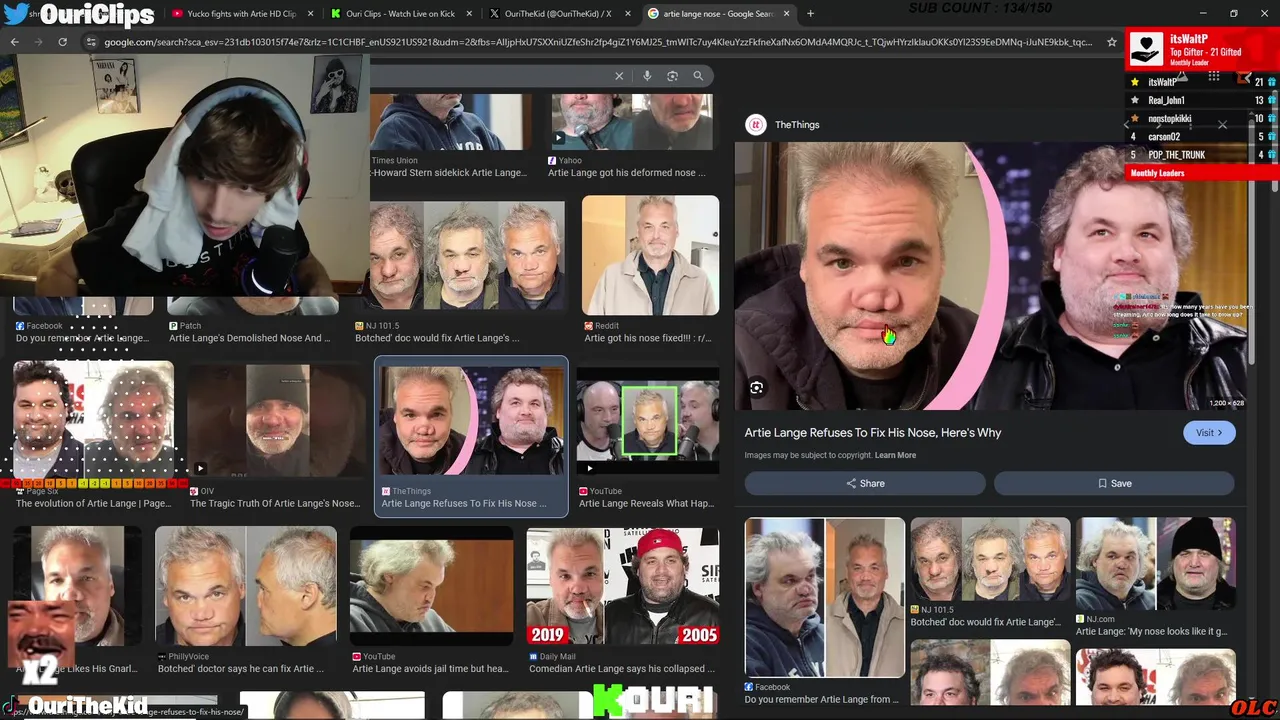1280x720 pixels.
Task: Select selected TheThings 'Refuses To Fix' thumbnail
Action: pyautogui.click(x=471, y=437)
